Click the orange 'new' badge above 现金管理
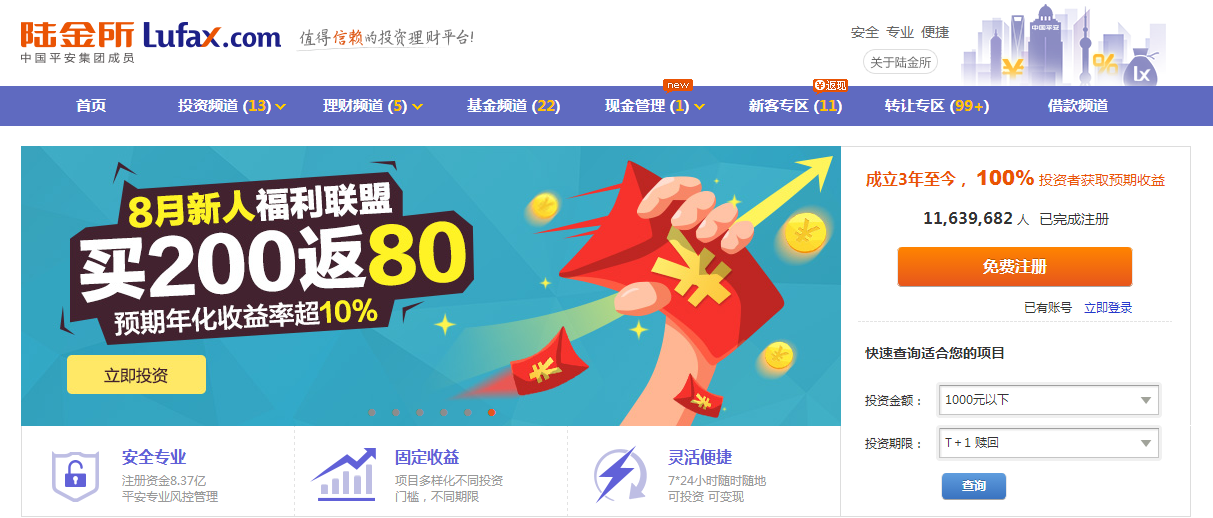1213x518 pixels. [x=678, y=85]
